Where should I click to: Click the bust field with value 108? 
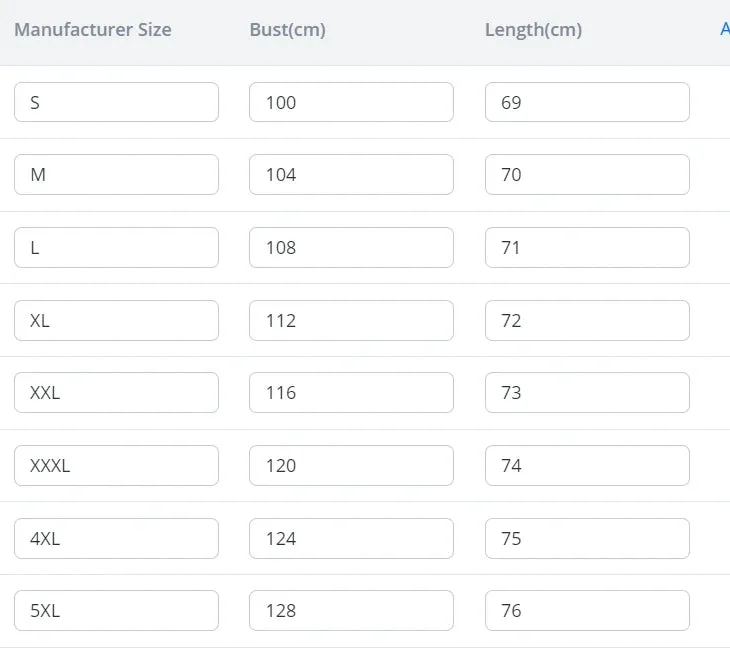351,247
